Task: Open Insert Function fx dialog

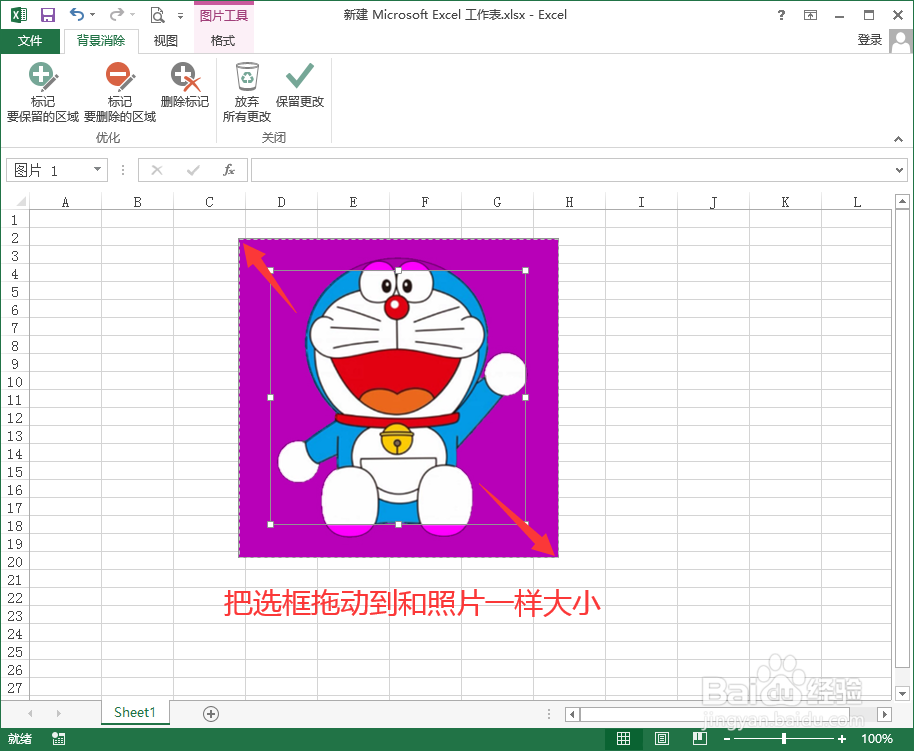Action: (229, 170)
